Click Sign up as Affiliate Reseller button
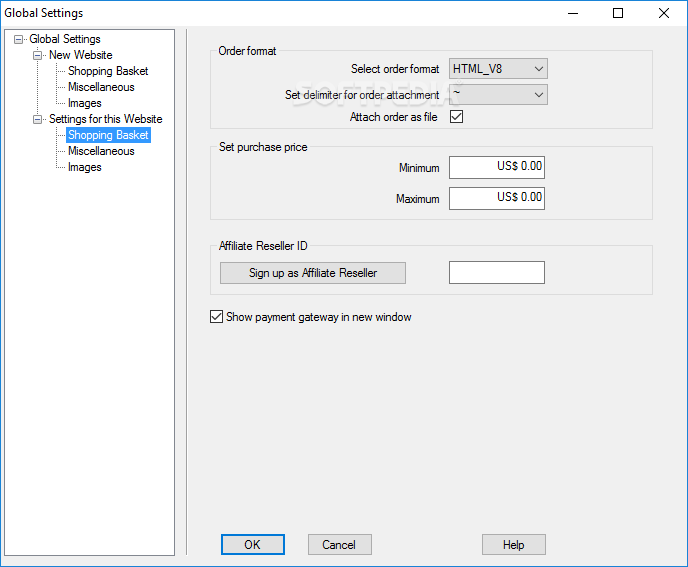Viewport: 688px width, 567px height. pyautogui.click(x=313, y=273)
